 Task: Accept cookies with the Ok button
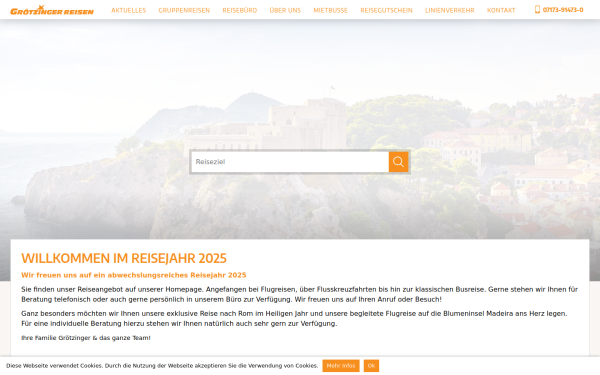tap(371, 366)
